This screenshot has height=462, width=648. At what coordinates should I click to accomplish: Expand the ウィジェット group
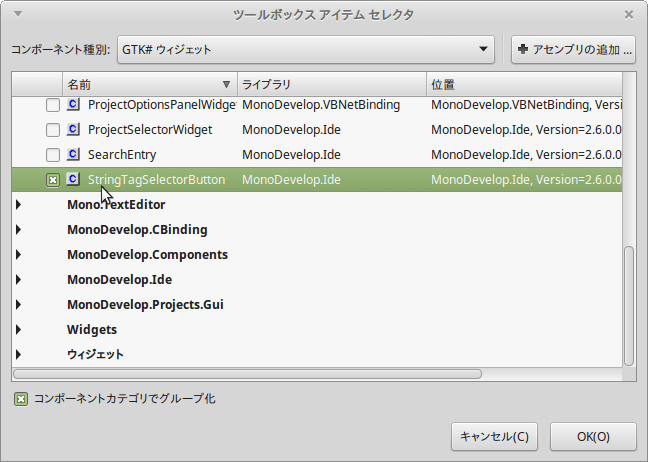point(19,355)
